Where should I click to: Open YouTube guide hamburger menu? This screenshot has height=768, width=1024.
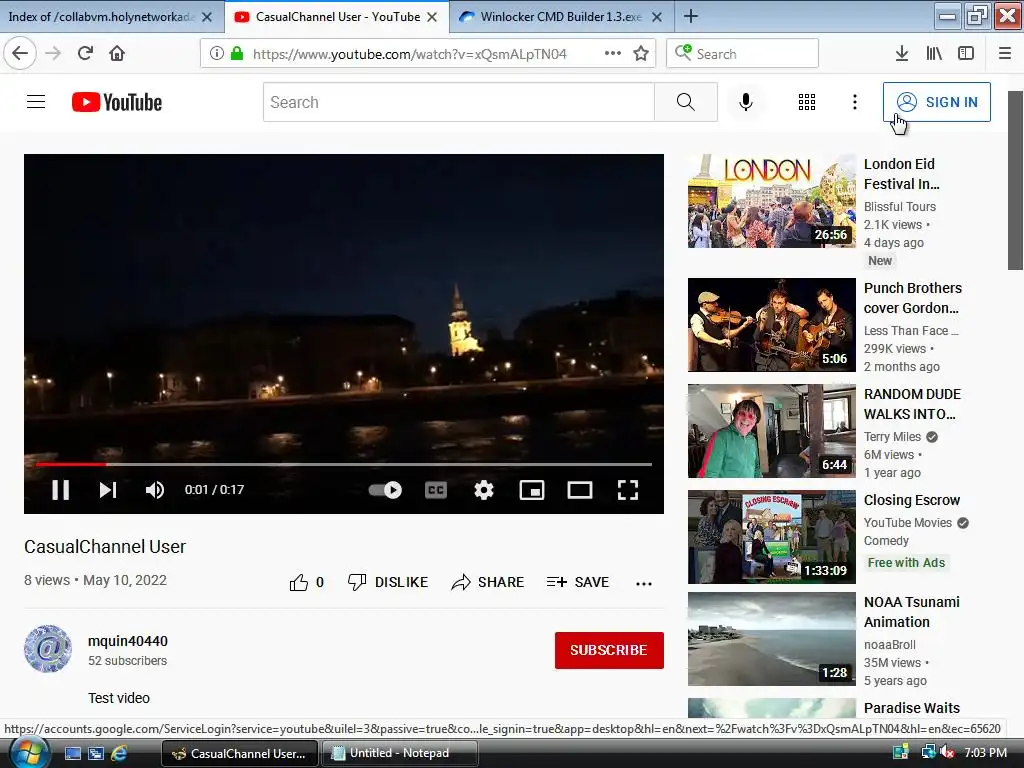(x=36, y=102)
